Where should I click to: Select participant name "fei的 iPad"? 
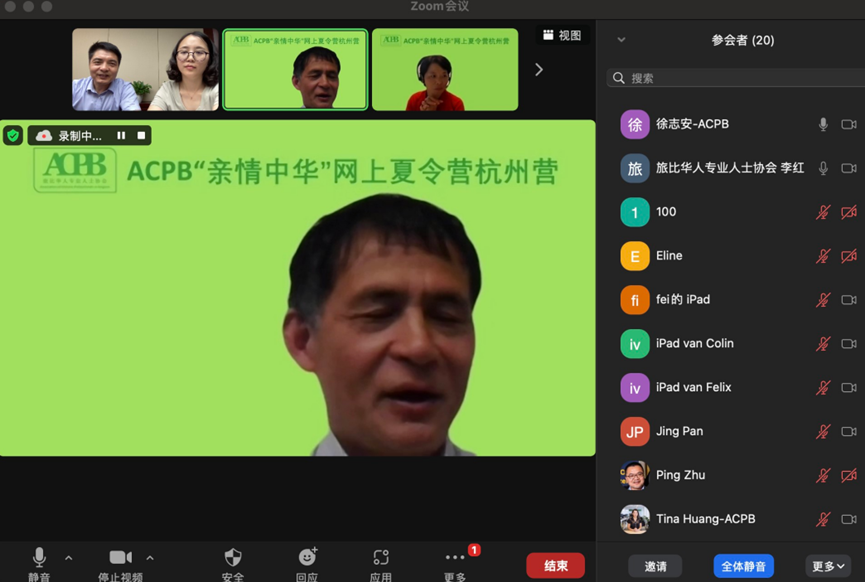click(683, 300)
